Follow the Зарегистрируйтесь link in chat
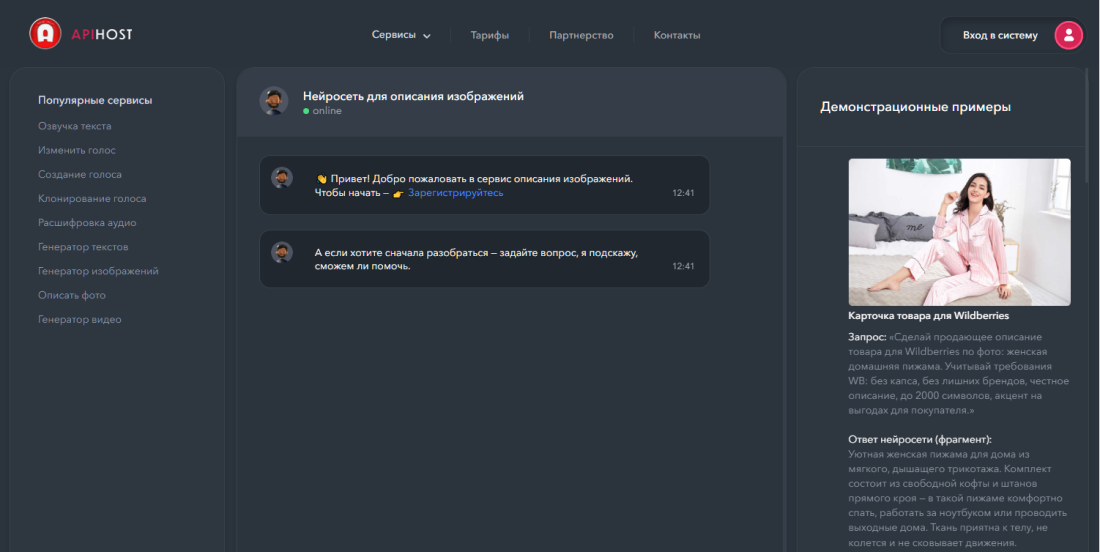The image size is (1100, 552). [455, 193]
